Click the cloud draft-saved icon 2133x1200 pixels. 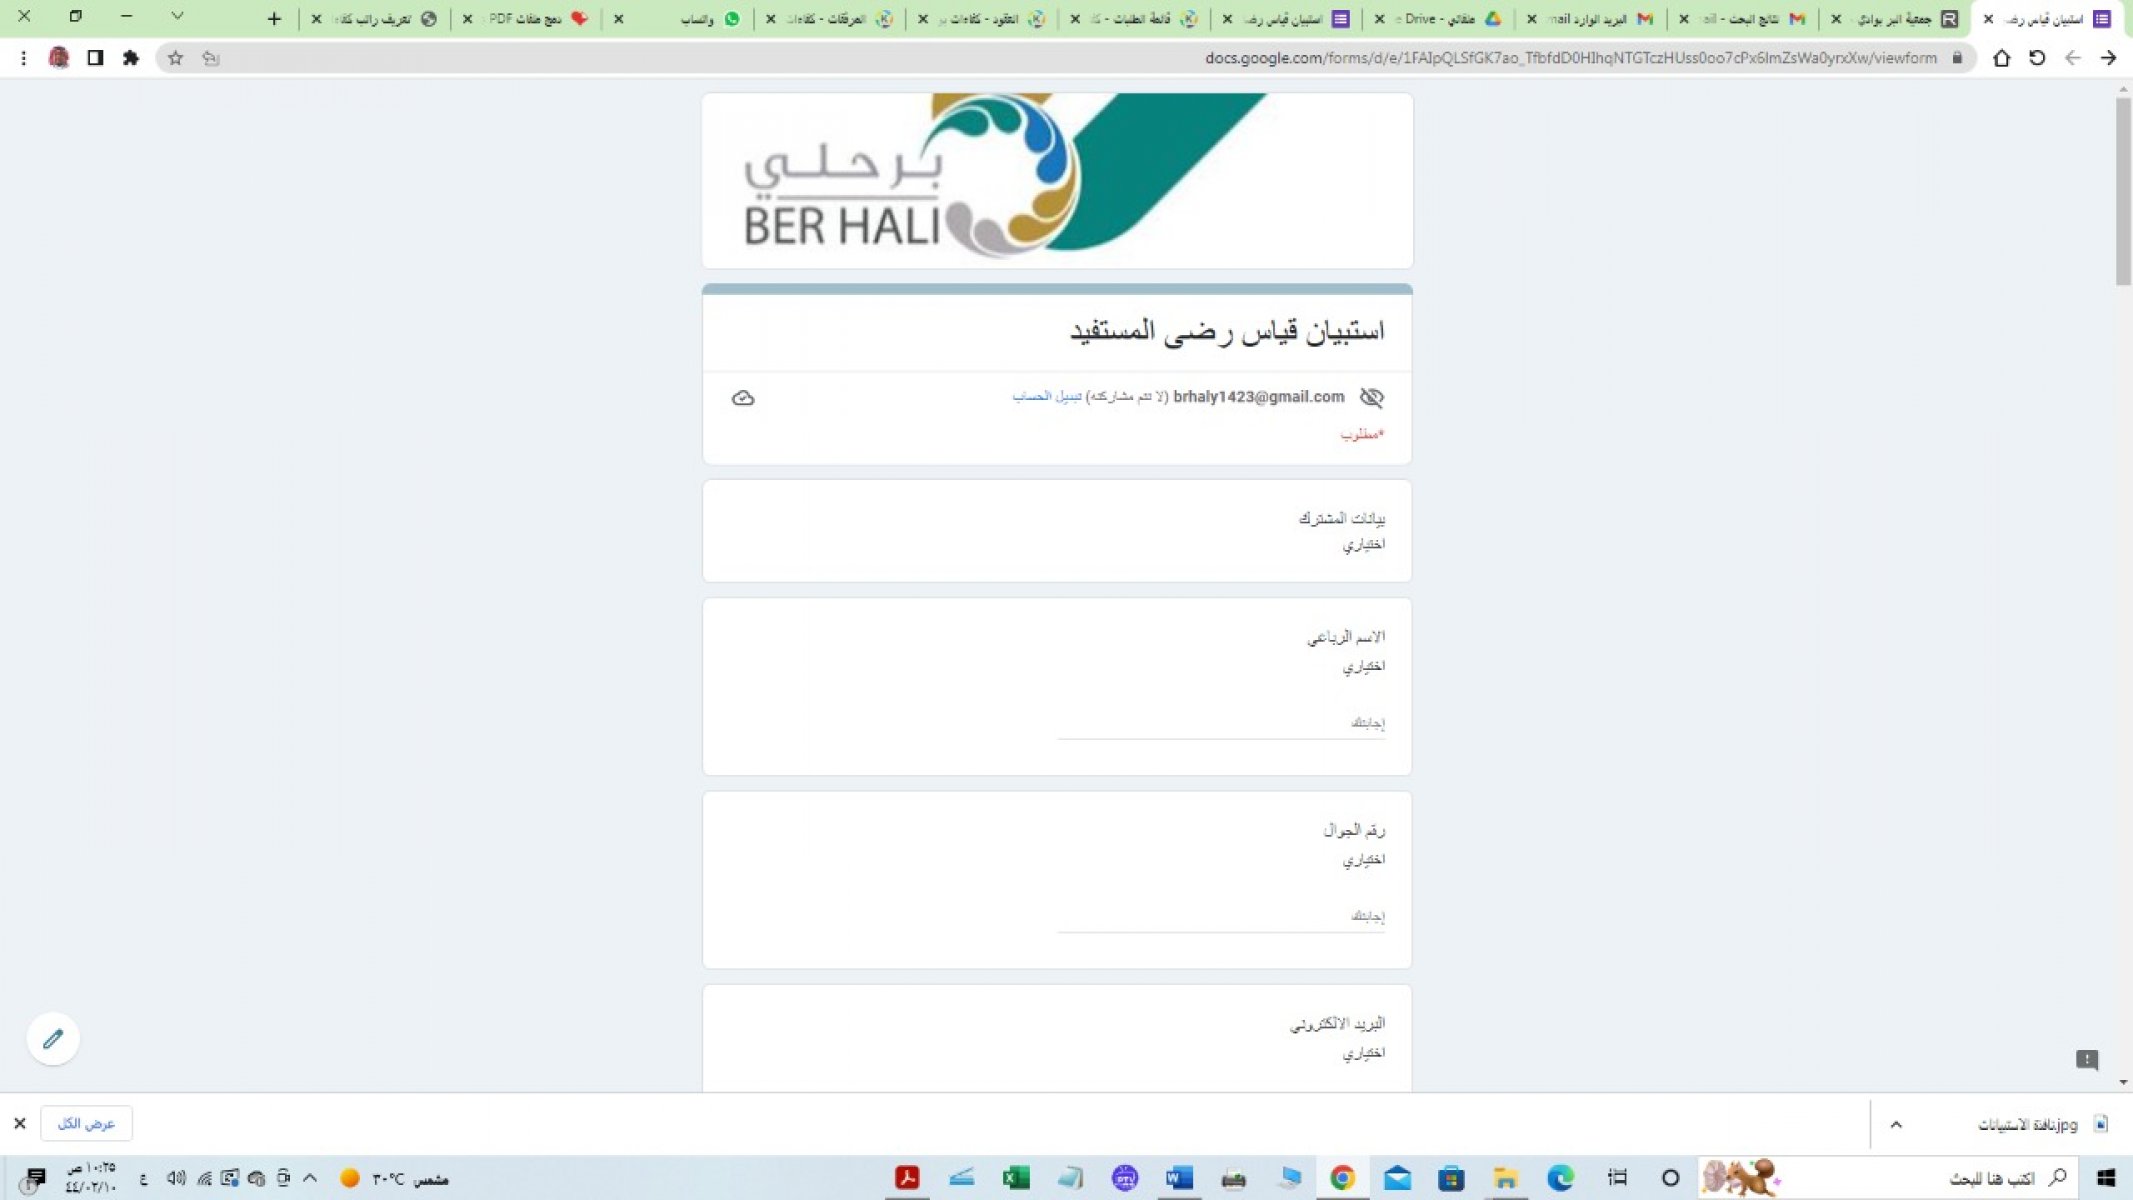click(743, 398)
